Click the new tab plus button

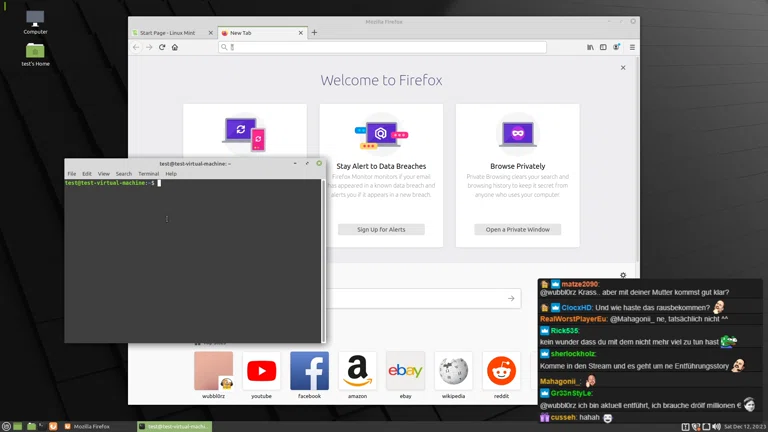pyautogui.click(x=314, y=33)
